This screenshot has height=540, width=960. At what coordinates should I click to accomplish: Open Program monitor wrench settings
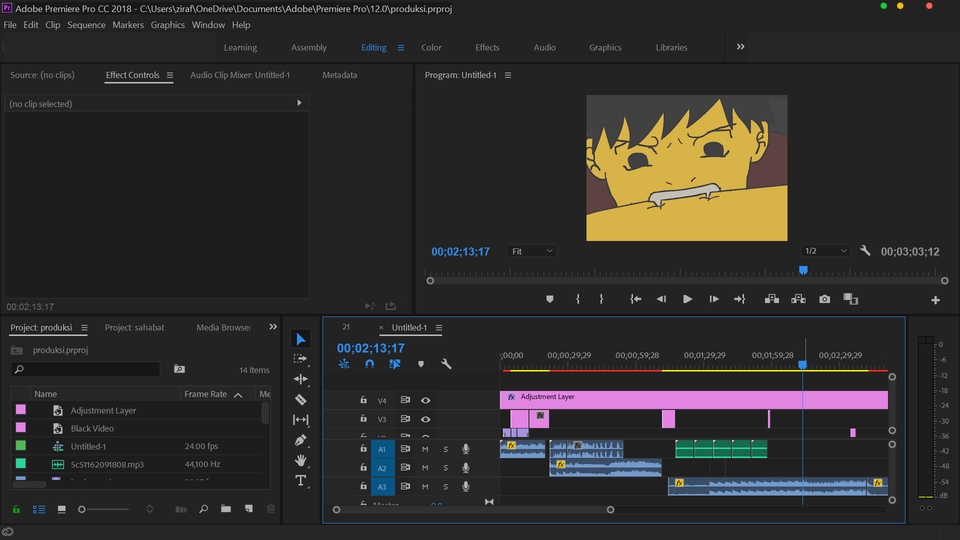point(865,250)
